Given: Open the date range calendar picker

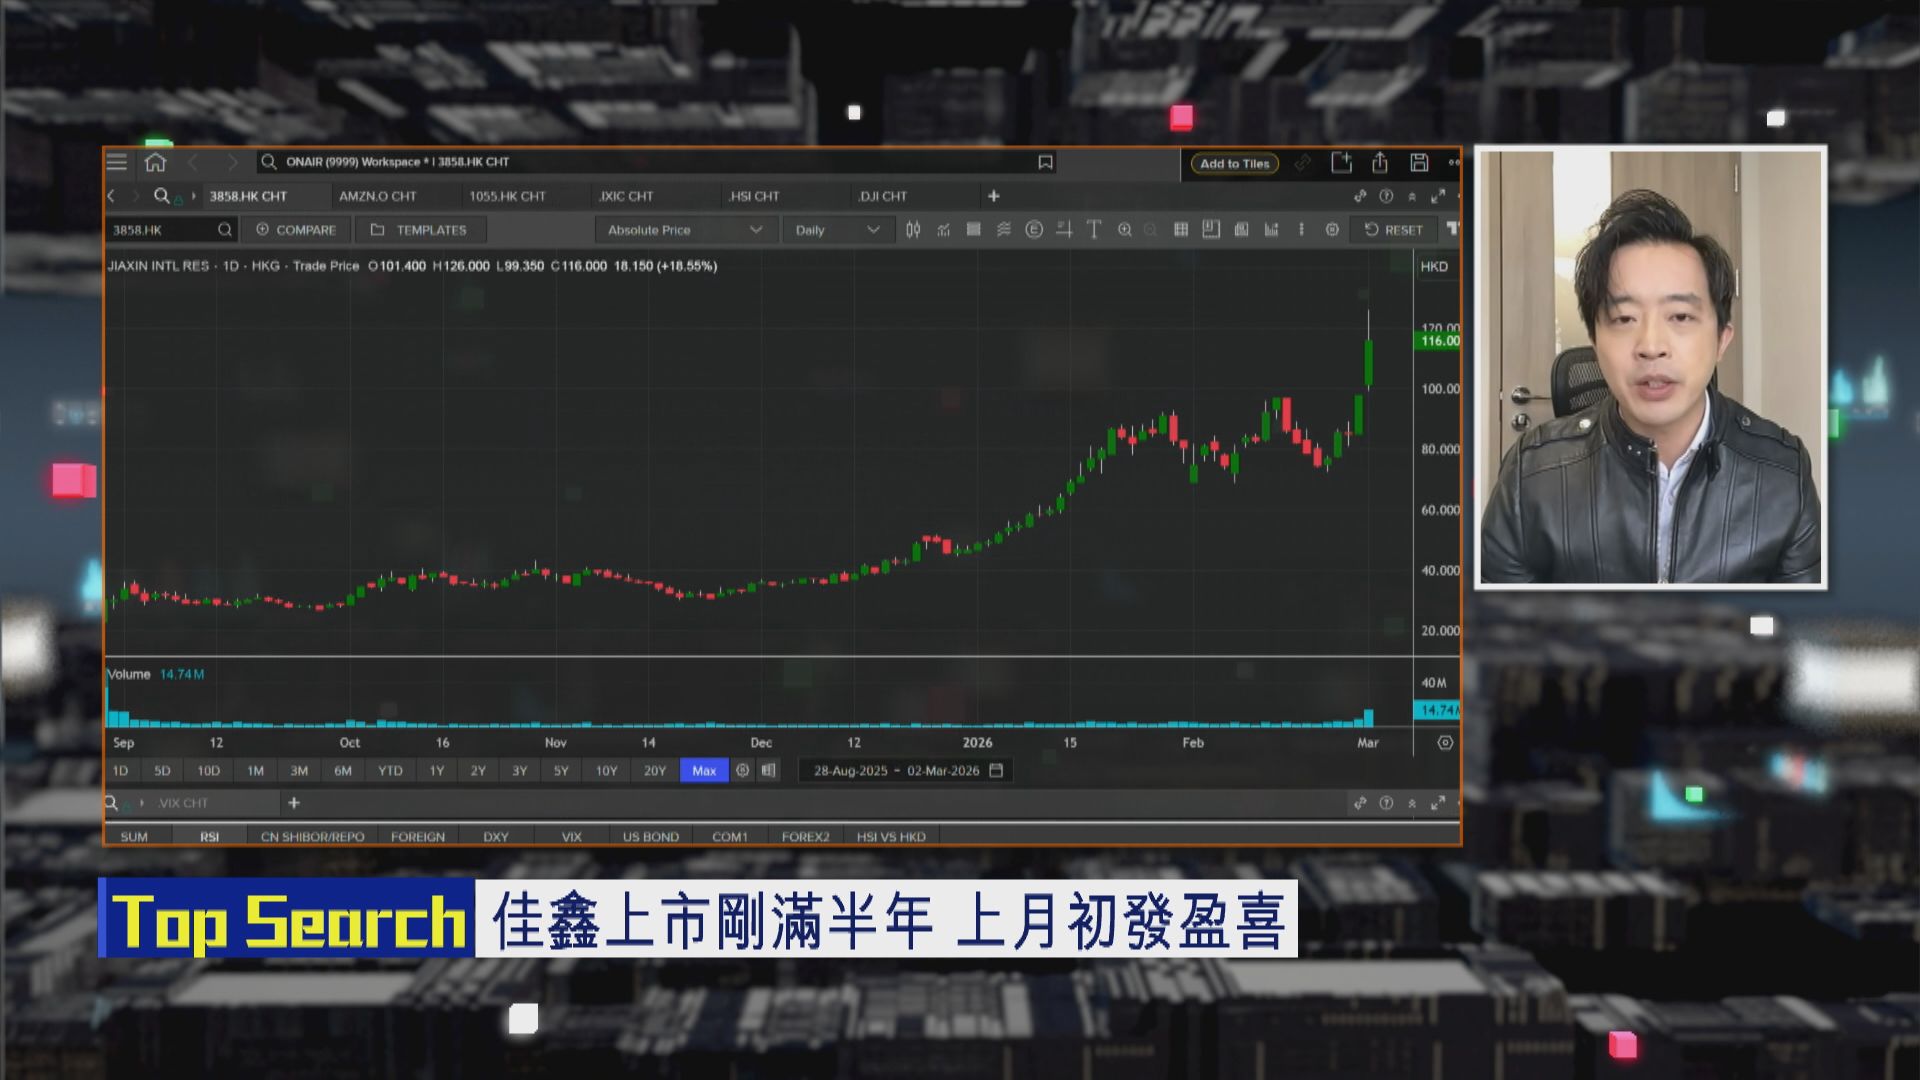Looking at the screenshot, I should click(995, 770).
